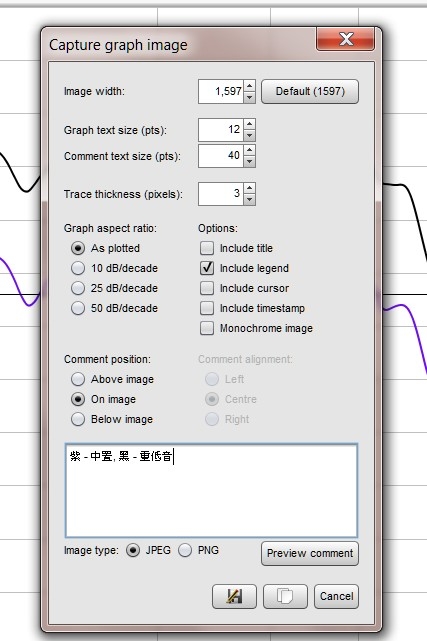Click Cancel button
This screenshot has width=427, height=641.
coord(336,596)
